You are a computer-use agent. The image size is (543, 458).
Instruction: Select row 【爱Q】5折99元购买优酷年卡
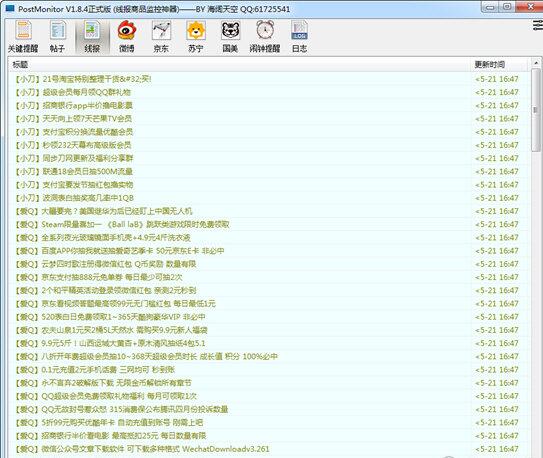269,422
